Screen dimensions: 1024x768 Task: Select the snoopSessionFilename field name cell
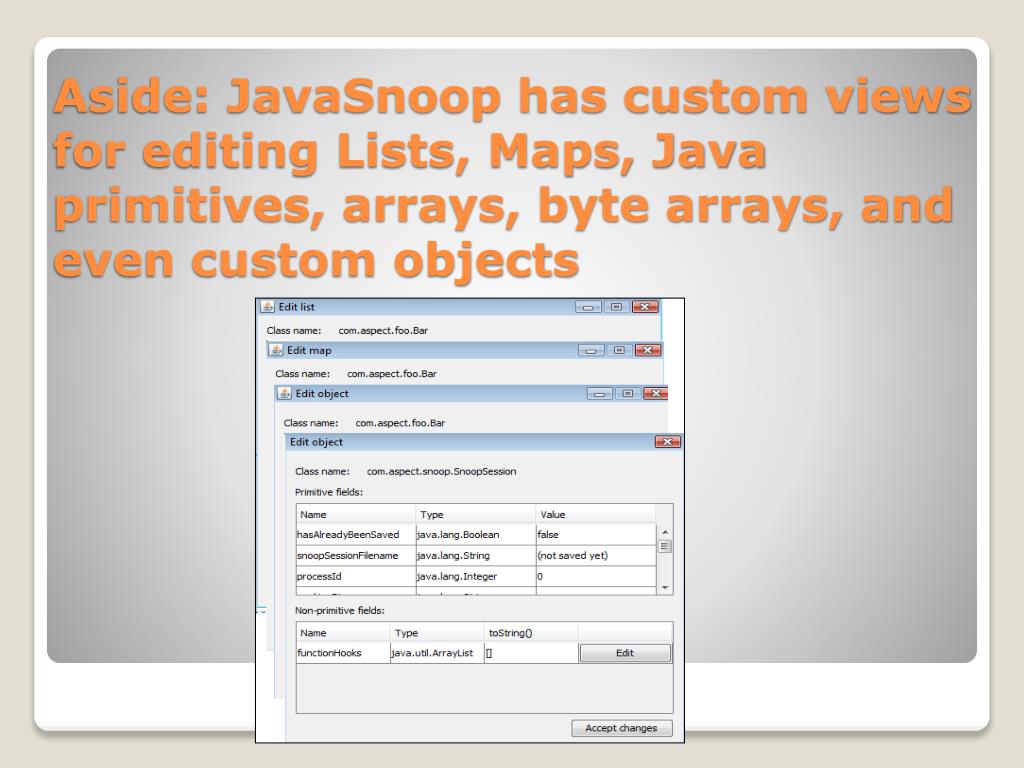[x=356, y=556]
